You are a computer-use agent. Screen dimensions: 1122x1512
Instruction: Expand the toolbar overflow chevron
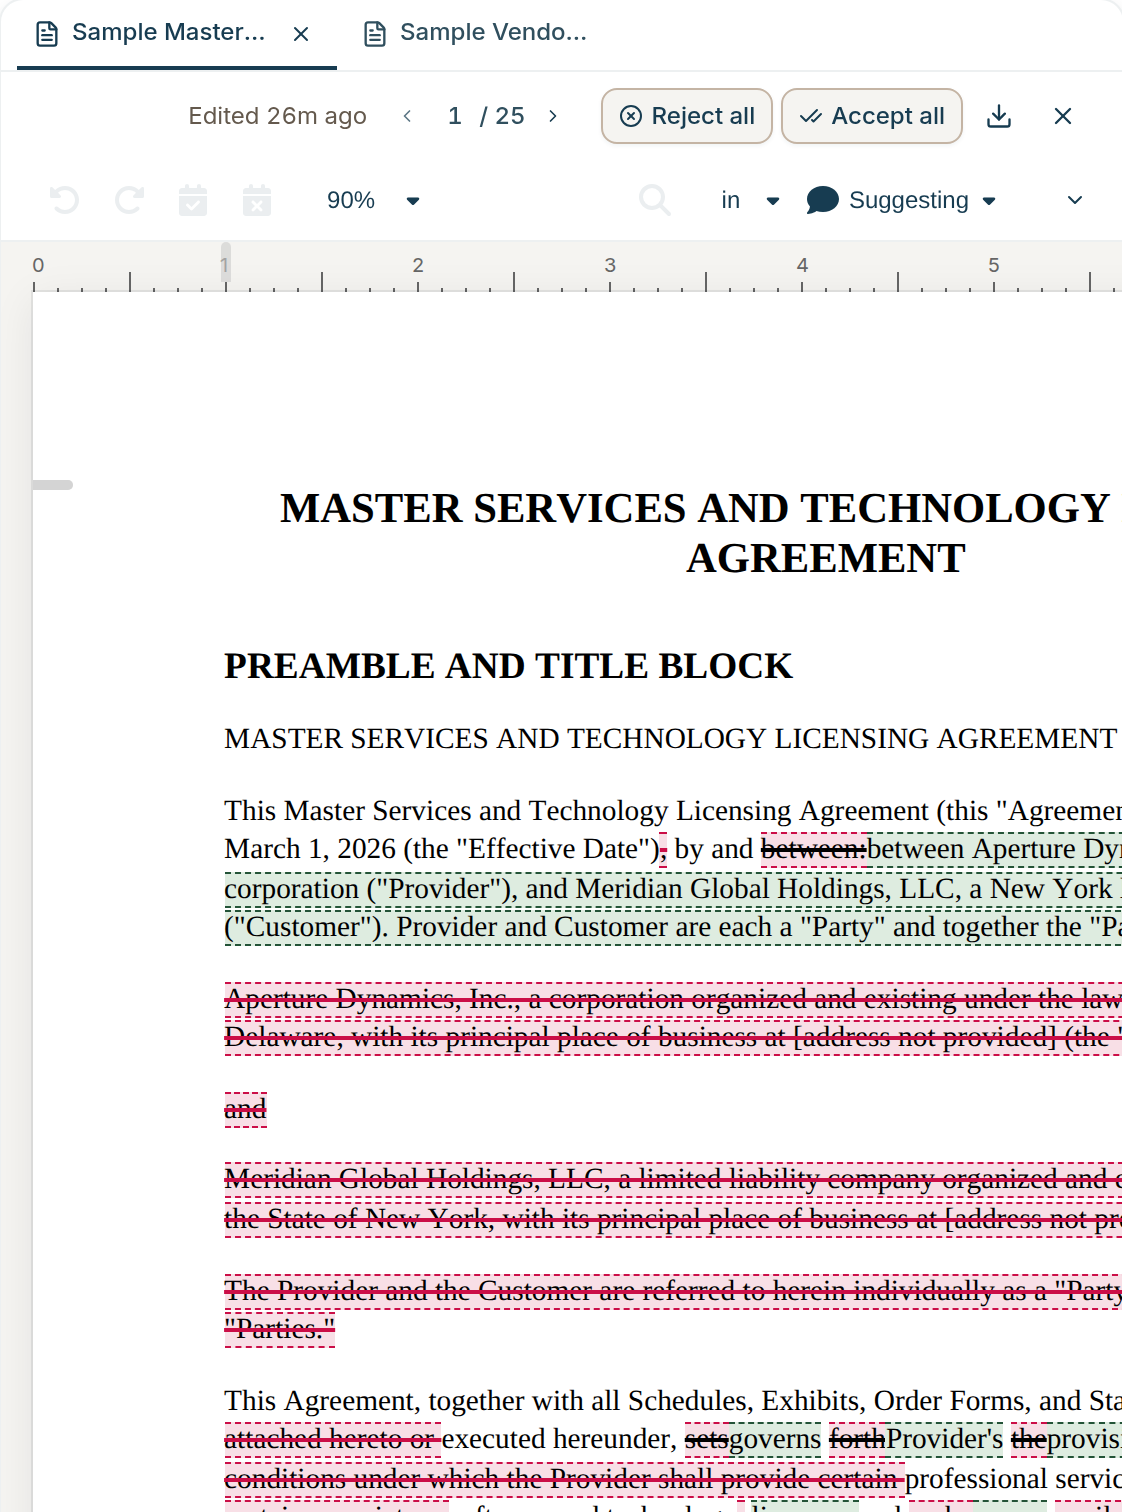[x=1075, y=200]
